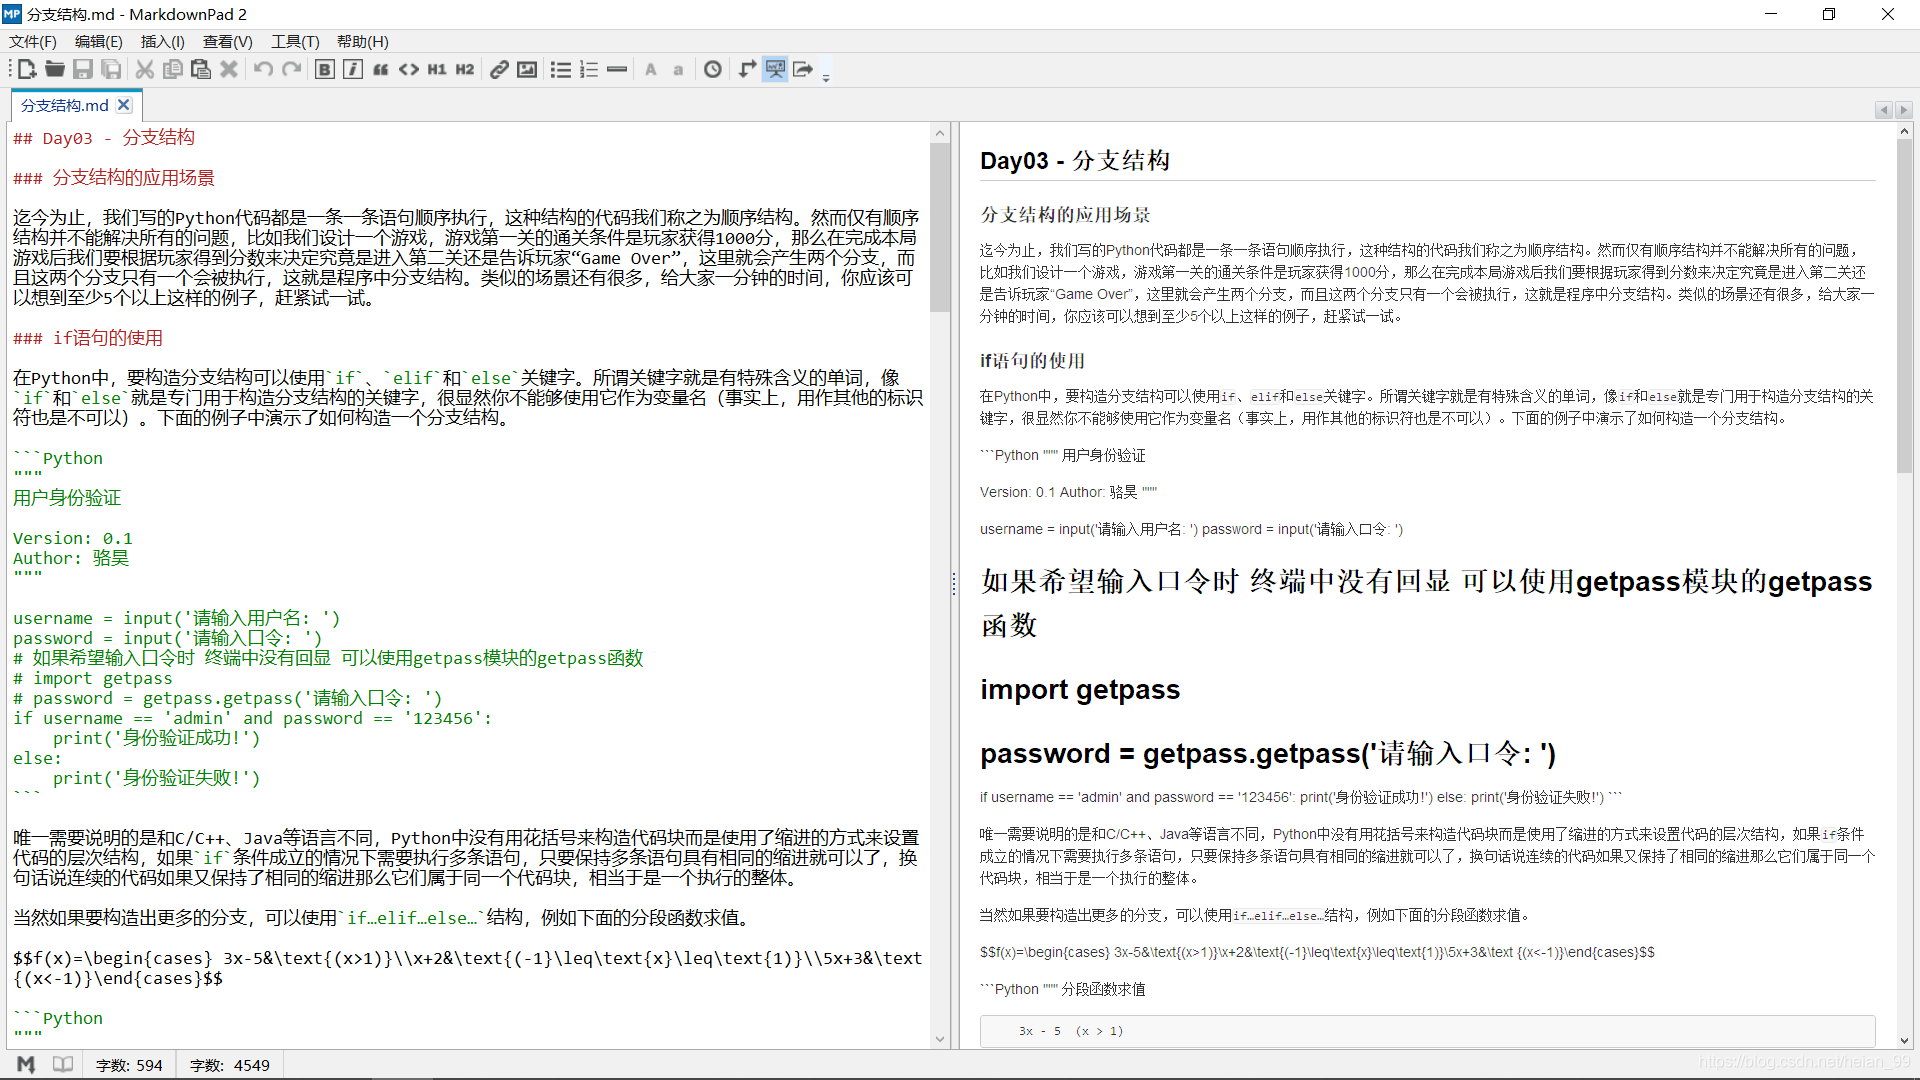
Task: Click the Markdown M status bar icon
Action: [26, 1064]
